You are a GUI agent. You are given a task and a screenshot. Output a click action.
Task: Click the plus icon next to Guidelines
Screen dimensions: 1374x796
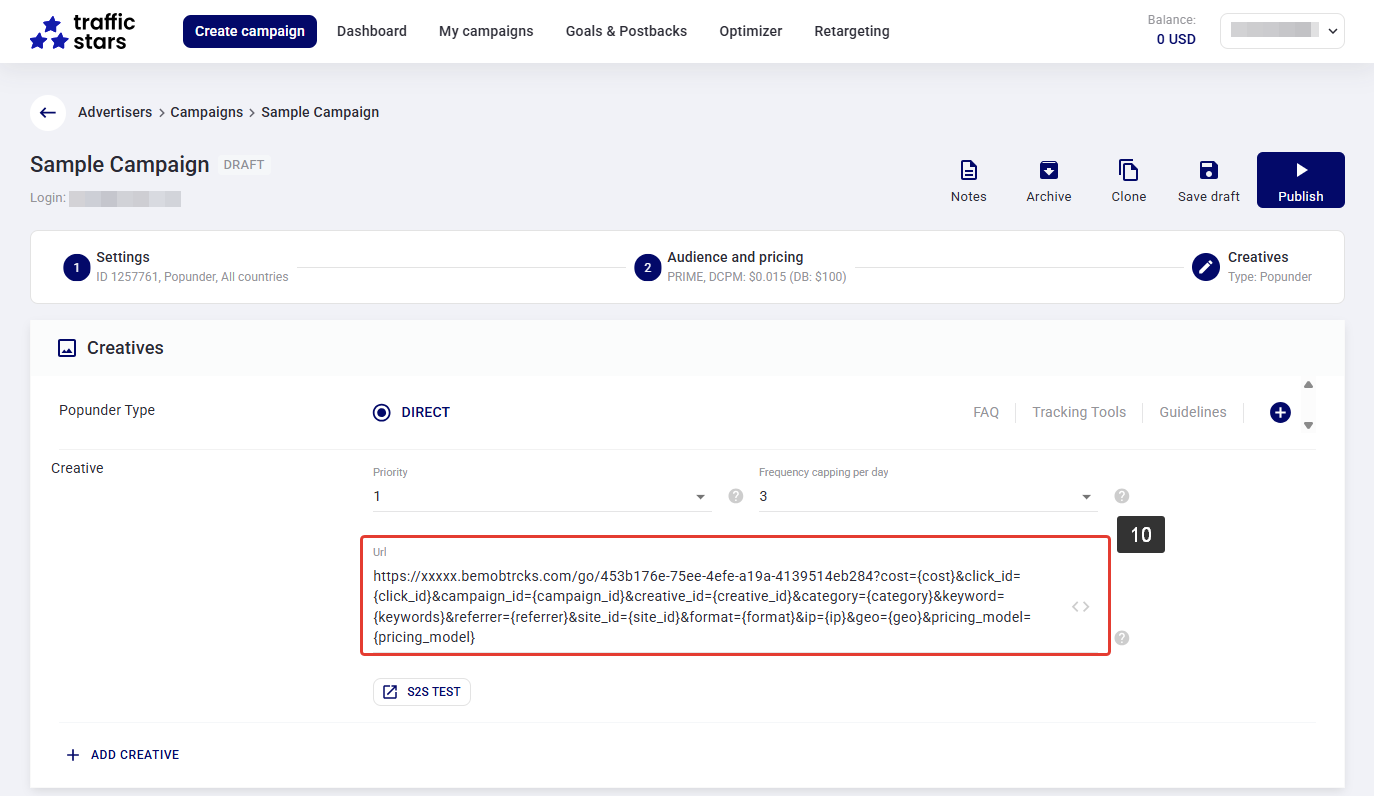pos(1280,412)
